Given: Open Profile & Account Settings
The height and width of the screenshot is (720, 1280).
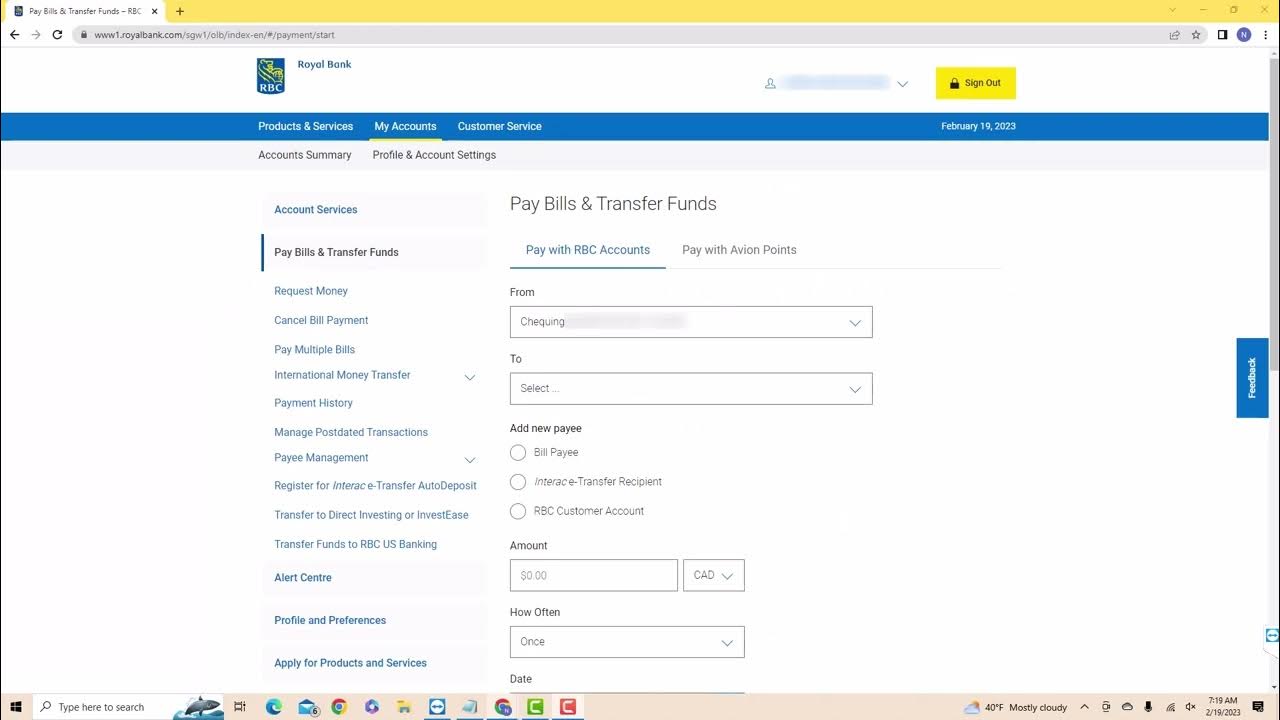Looking at the screenshot, I should [434, 155].
